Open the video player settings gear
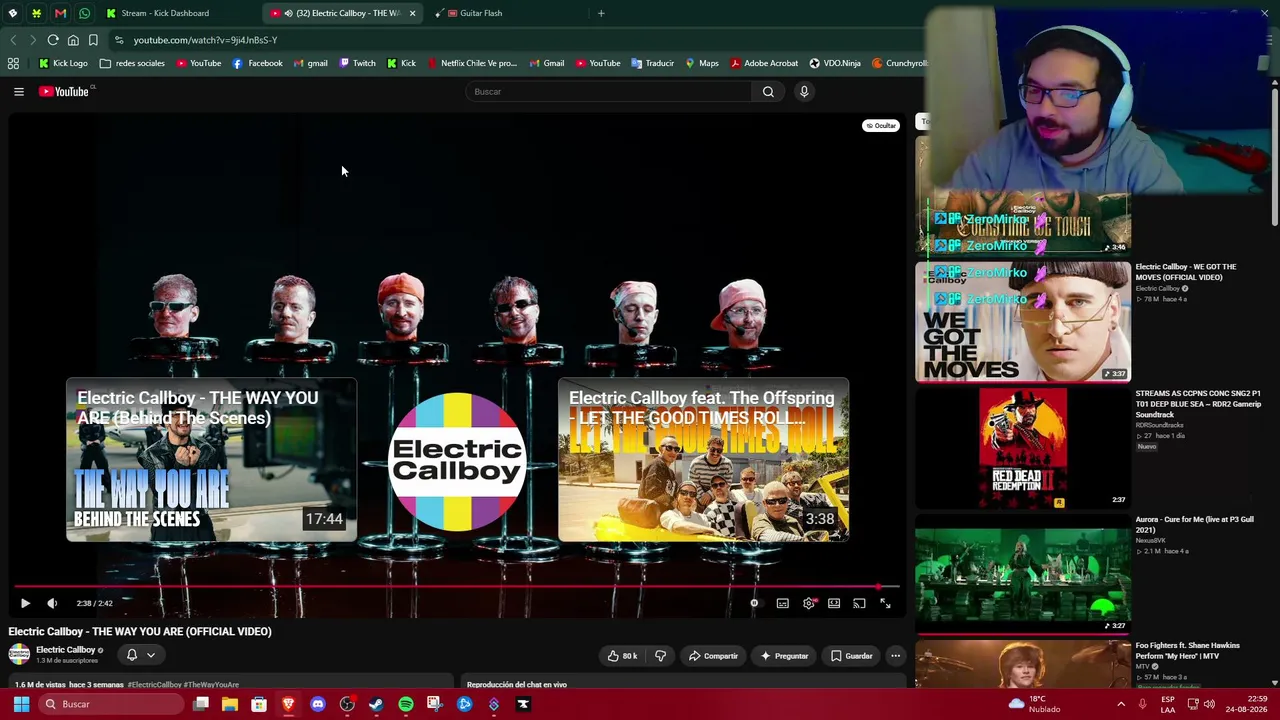The height and width of the screenshot is (720, 1280). point(809,603)
